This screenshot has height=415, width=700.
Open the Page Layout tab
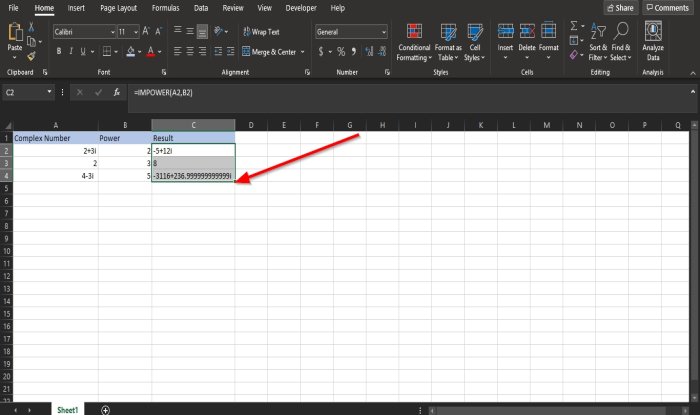coord(118,7)
